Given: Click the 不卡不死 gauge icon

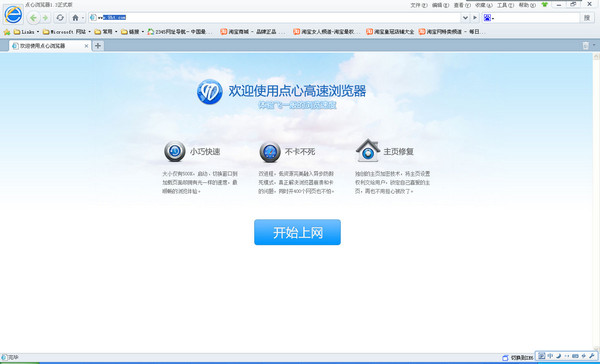Looking at the screenshot, I should pos(270,152).
